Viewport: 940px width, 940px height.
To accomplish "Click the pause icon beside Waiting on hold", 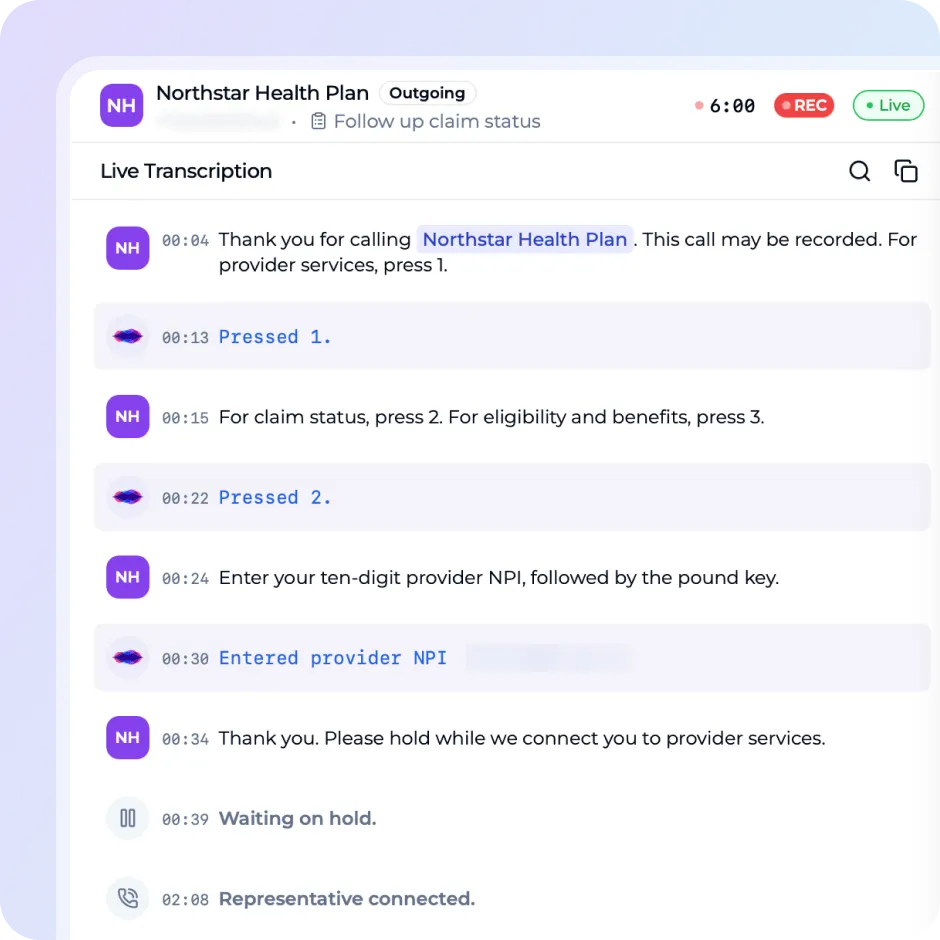I will pos(128,818).
